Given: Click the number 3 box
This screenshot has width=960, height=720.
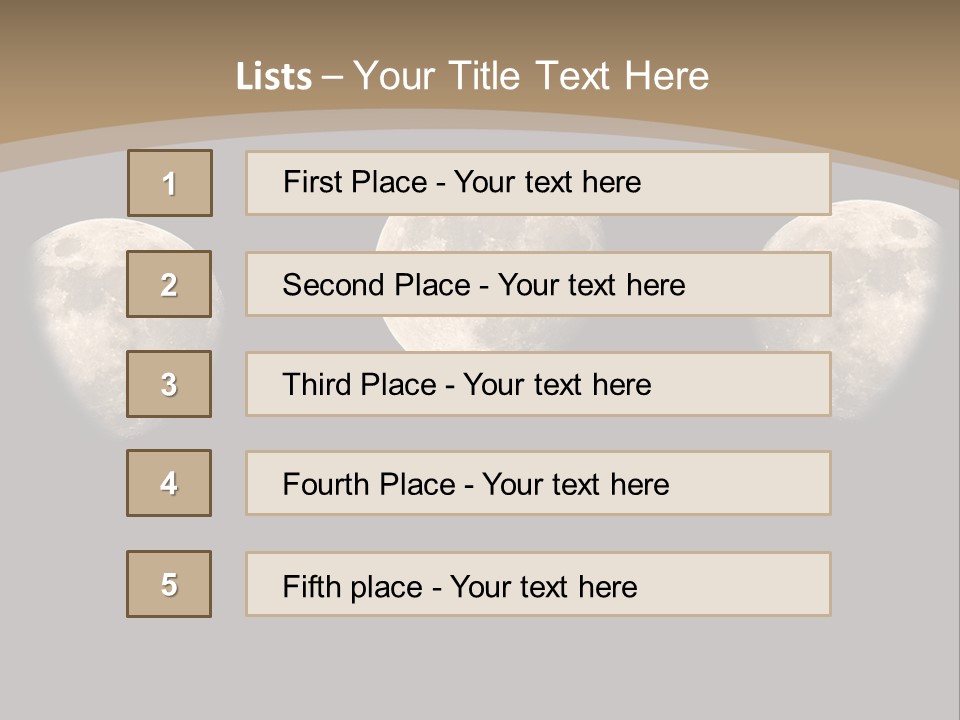Looking at the screenshot, I should [169, 384].
